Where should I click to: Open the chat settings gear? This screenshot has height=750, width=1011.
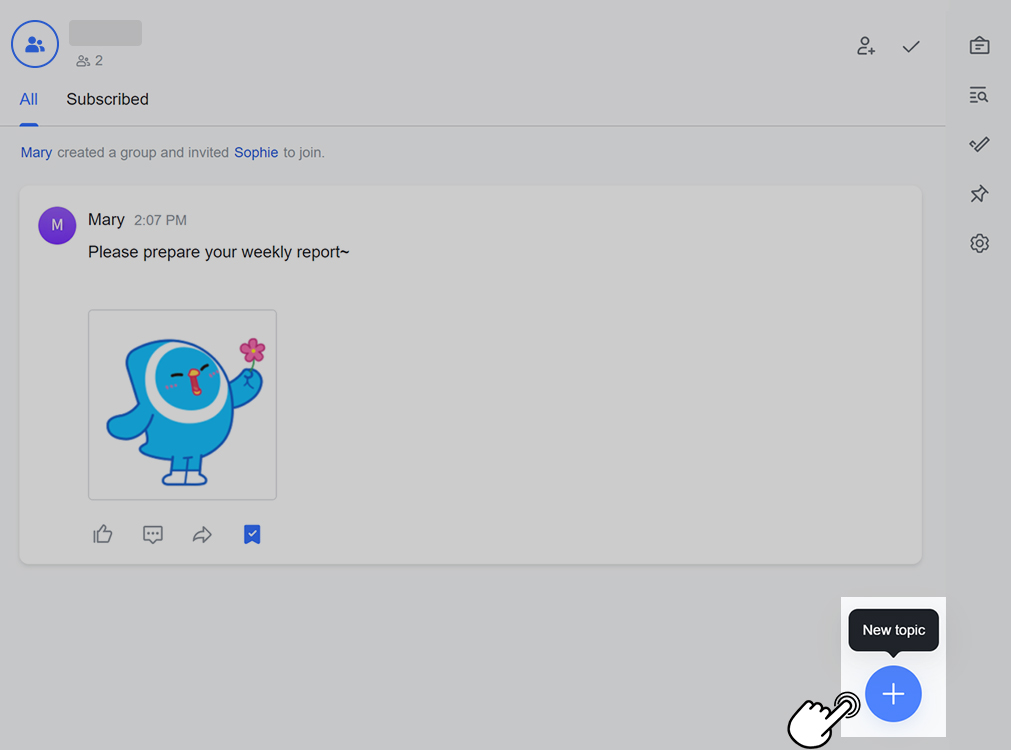tap(979, 243)
